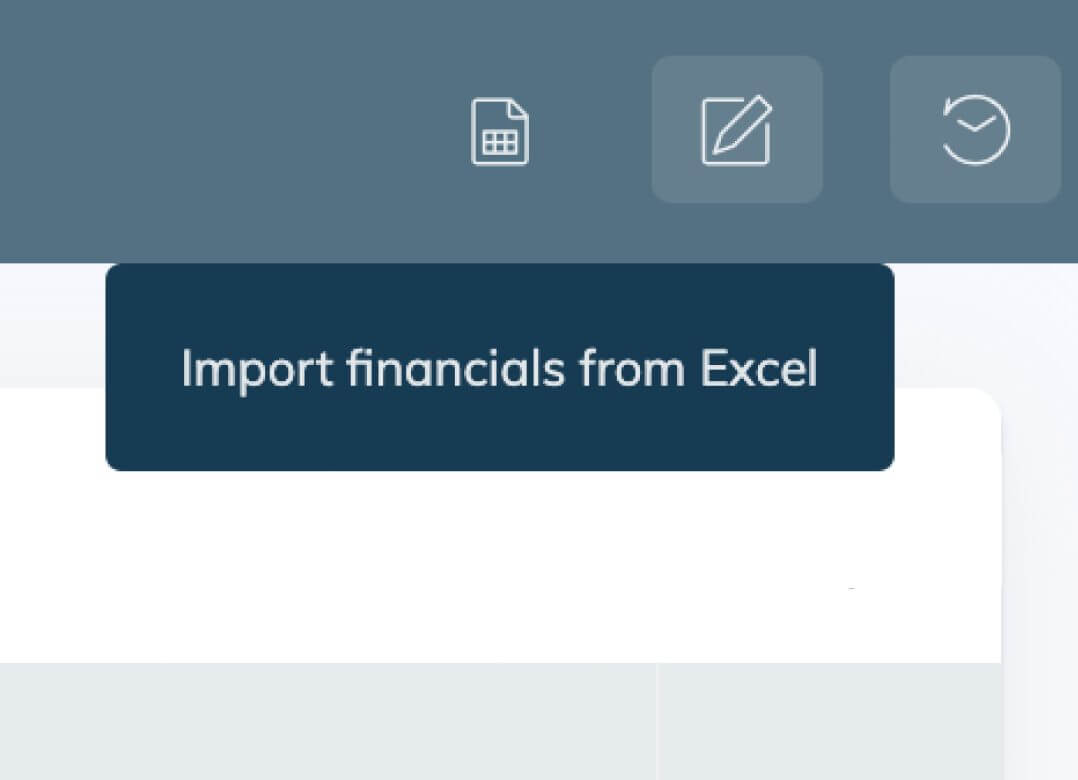Start Excel import using the table document icon
This screenshot has height=780, width=1078.
500,131
